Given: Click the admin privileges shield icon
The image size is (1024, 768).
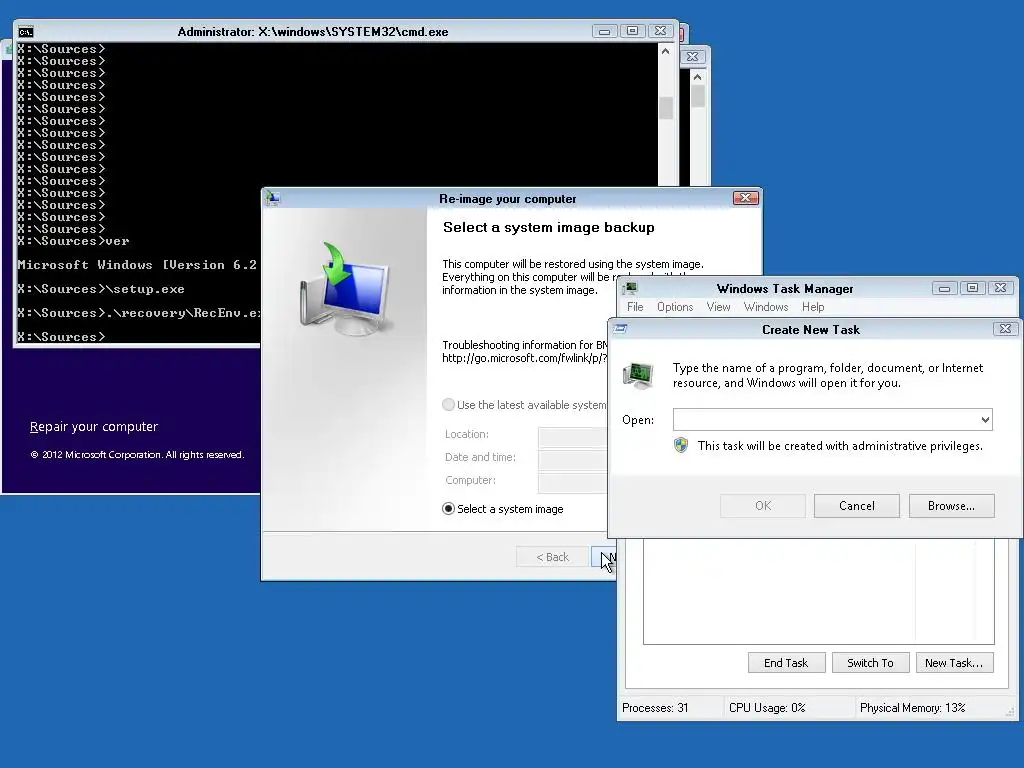Looking at the screenshot, I should pos(681,445).
